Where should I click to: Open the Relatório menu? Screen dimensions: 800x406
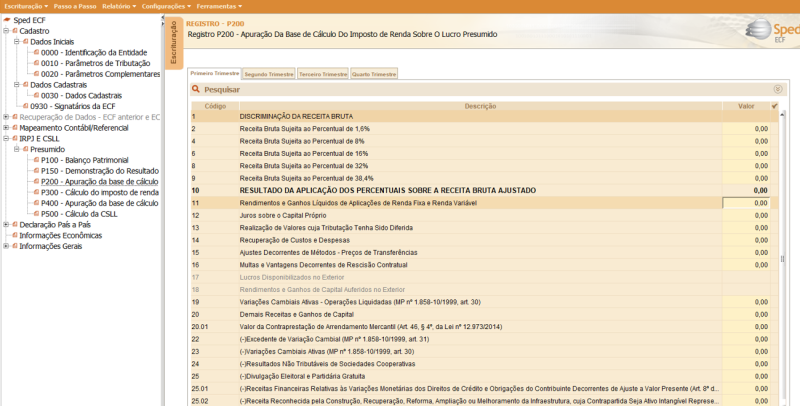click(119, 6)
